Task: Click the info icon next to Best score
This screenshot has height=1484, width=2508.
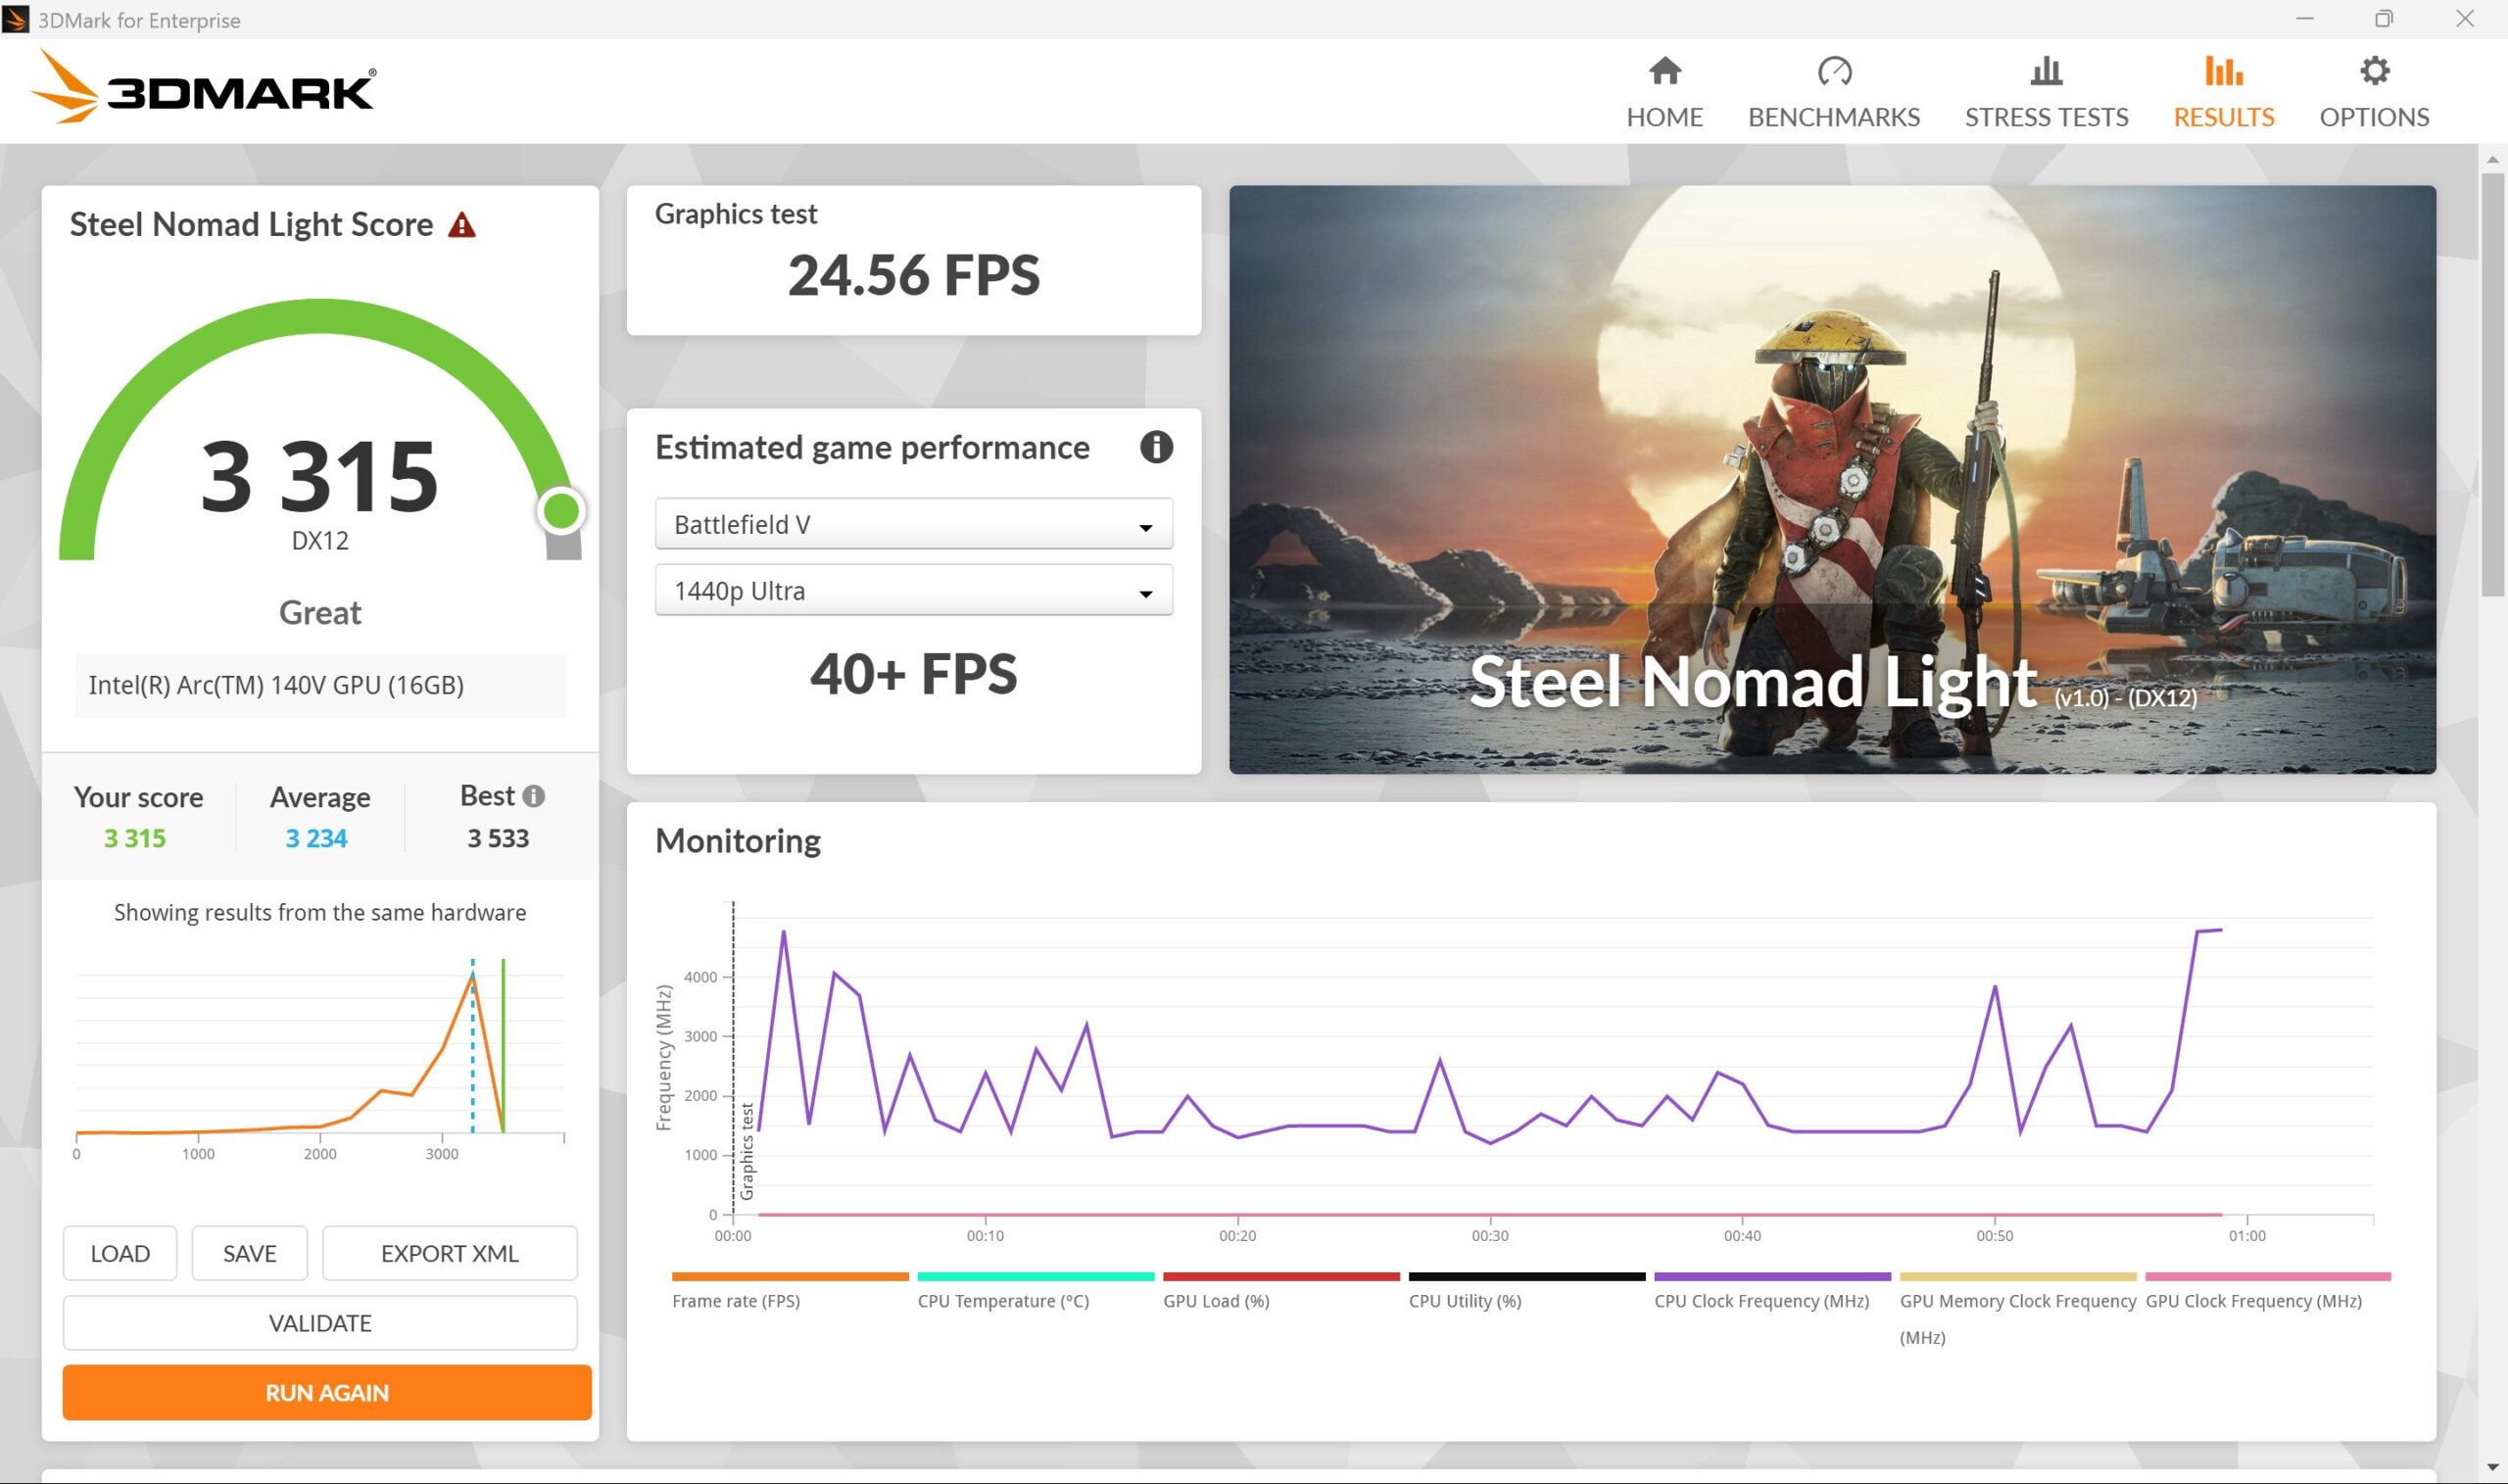Action: click(x=534, y=795)
